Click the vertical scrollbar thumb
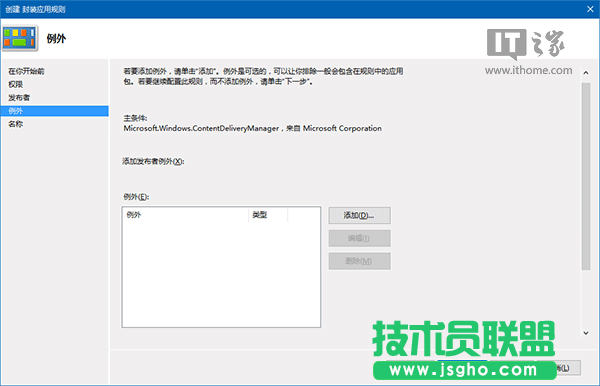Viewport: 600px width, 386px height. click(585, 176)
